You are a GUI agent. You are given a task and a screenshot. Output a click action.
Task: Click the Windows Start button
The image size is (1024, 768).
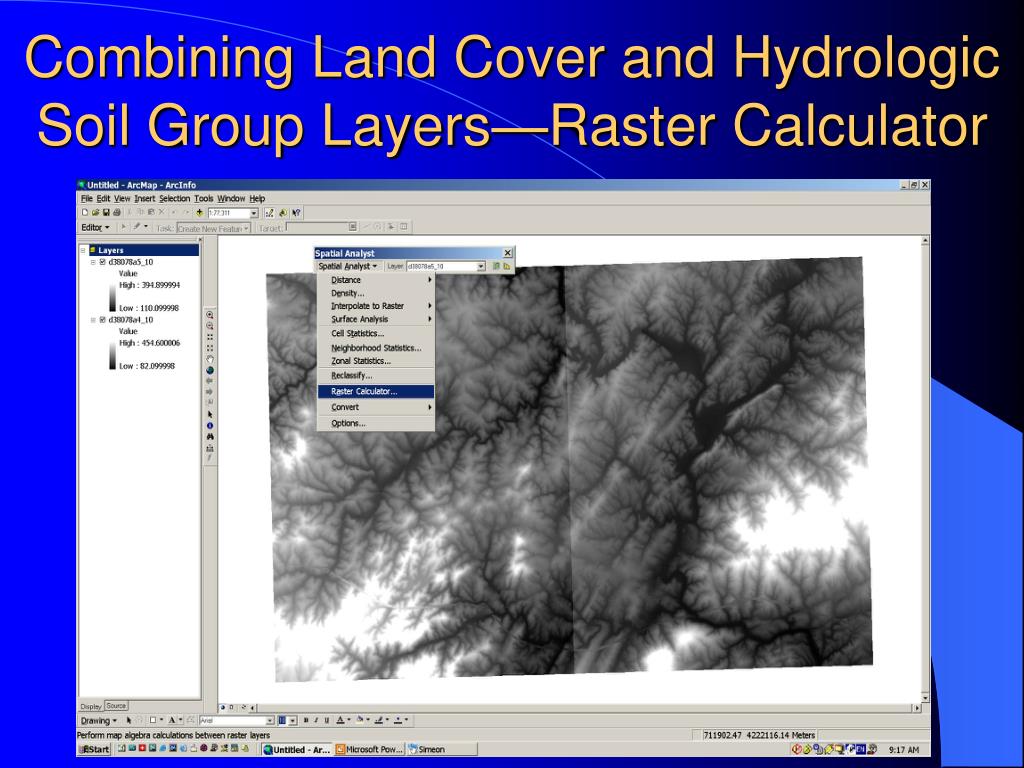[95, 750]
